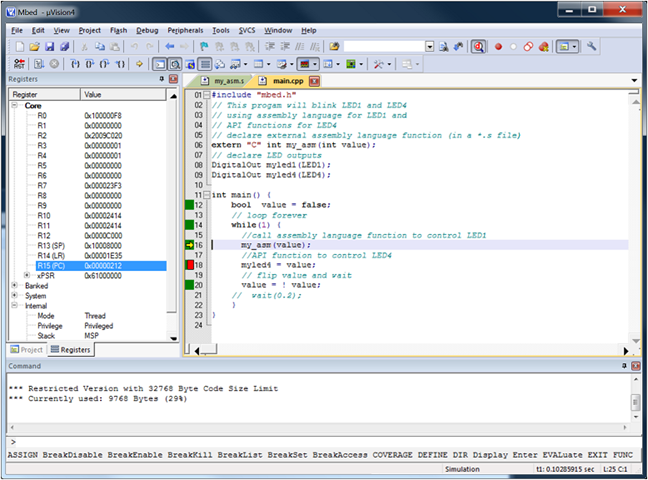The width and height of the screenshot is (648, 480).
Task: Toggle Registers window button
Action: [205, 64]
